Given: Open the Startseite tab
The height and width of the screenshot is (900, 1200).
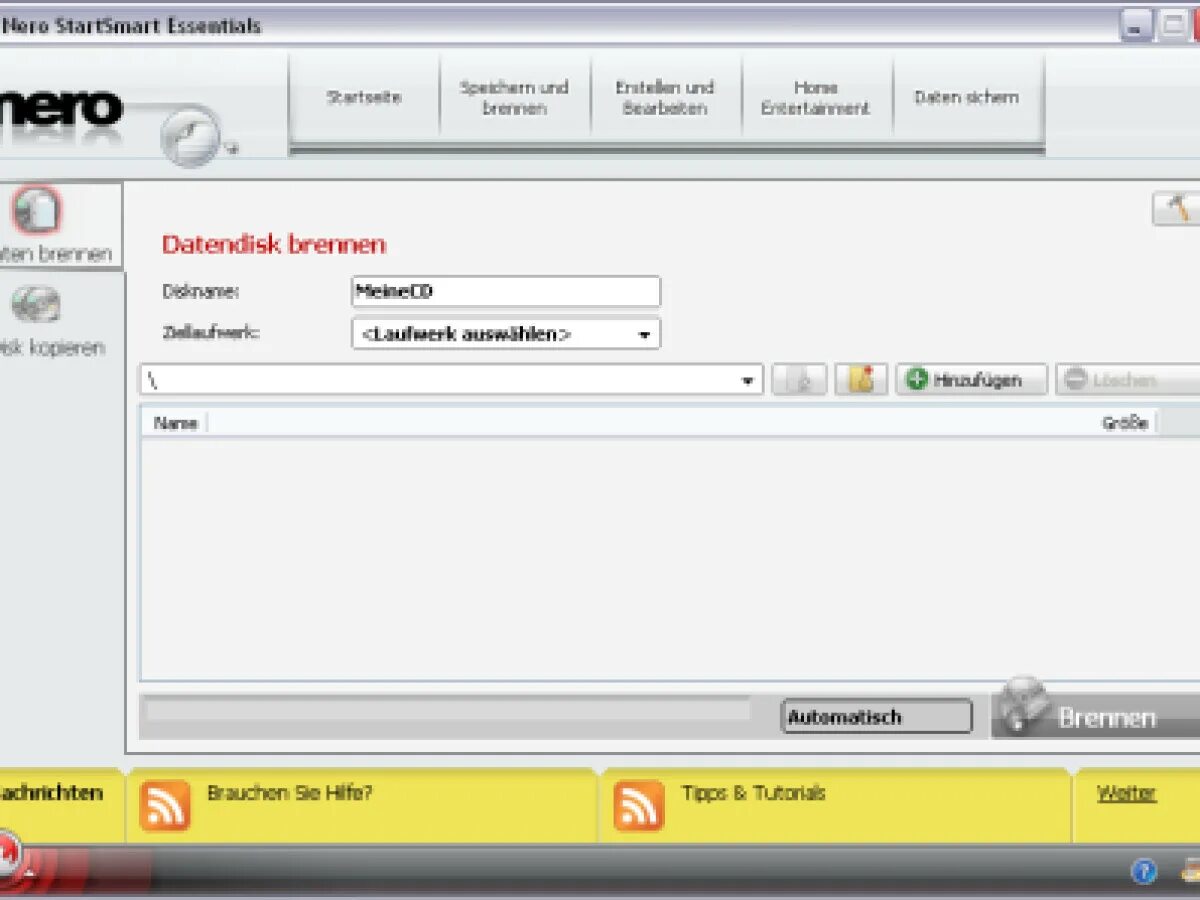Looking at the screenshot, I should pos(364,98).
